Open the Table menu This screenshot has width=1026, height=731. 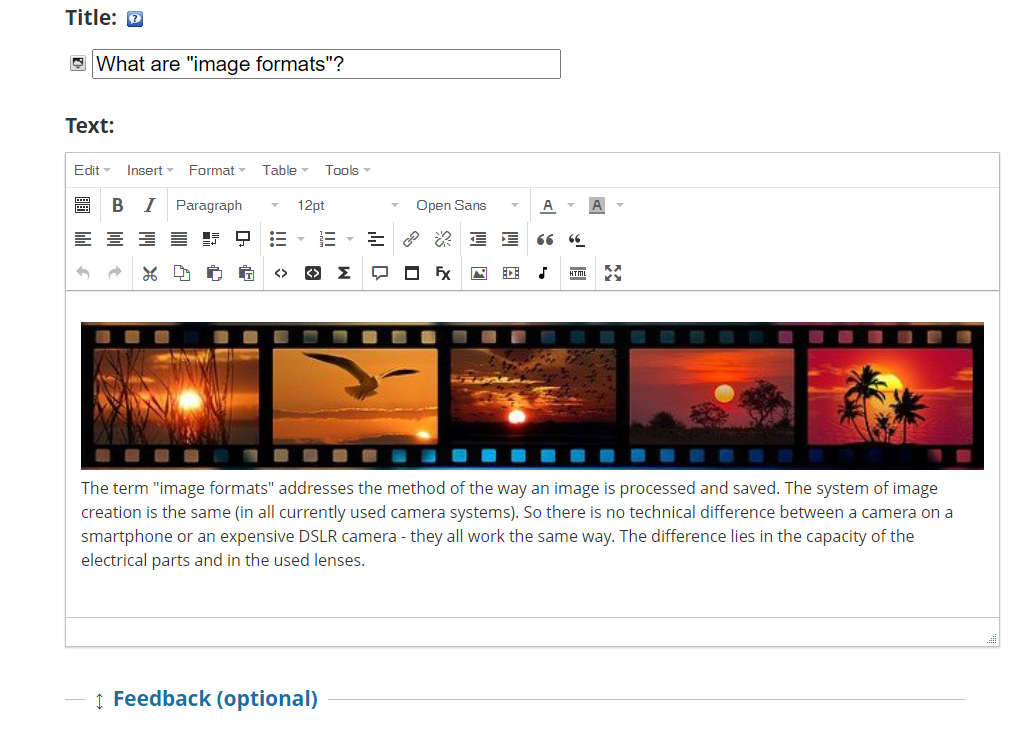[x=285, y=171]
